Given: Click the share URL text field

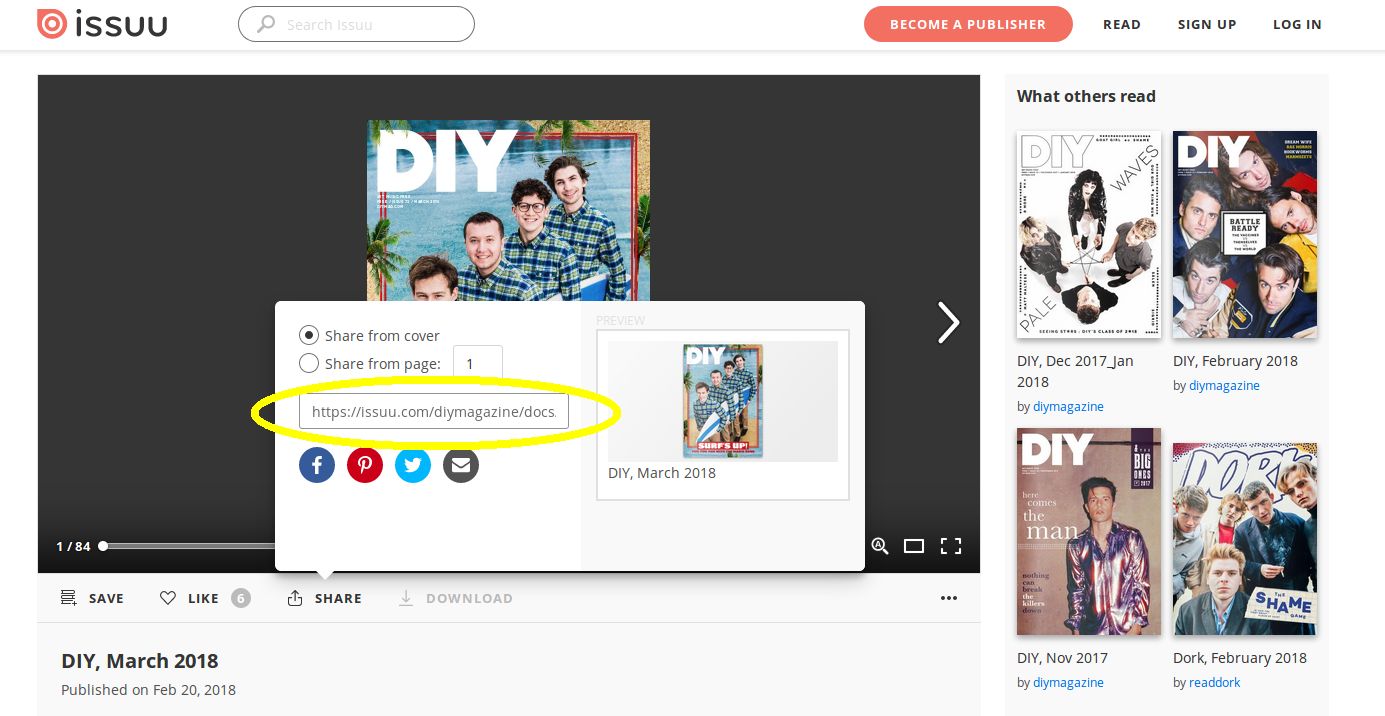Looking at the screenshot, I should point(434,412).
